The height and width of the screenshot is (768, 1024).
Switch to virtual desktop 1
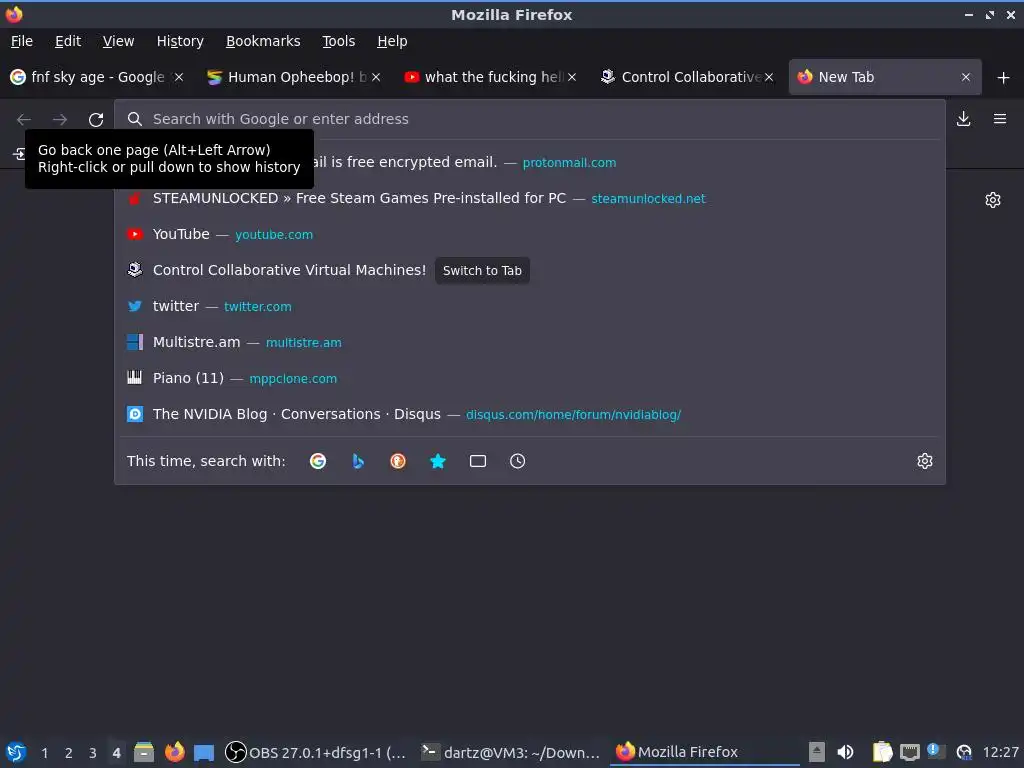44,753
